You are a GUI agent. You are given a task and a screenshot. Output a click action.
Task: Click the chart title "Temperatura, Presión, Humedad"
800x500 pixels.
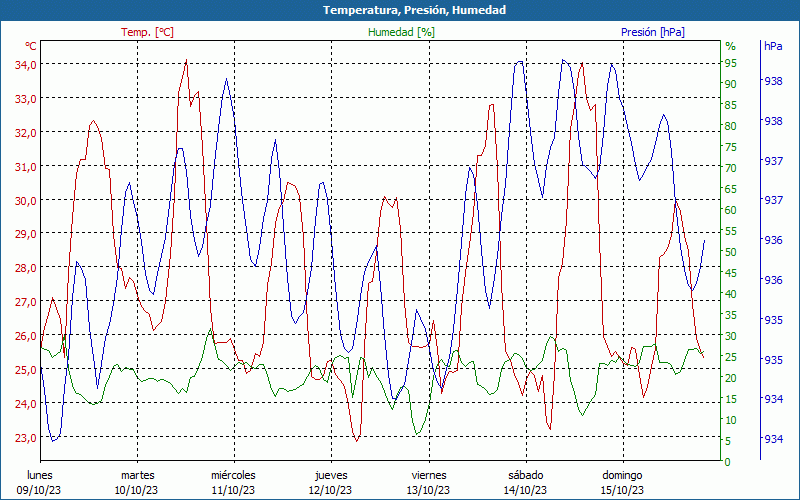pyautogui.click(x=414, y=10)
